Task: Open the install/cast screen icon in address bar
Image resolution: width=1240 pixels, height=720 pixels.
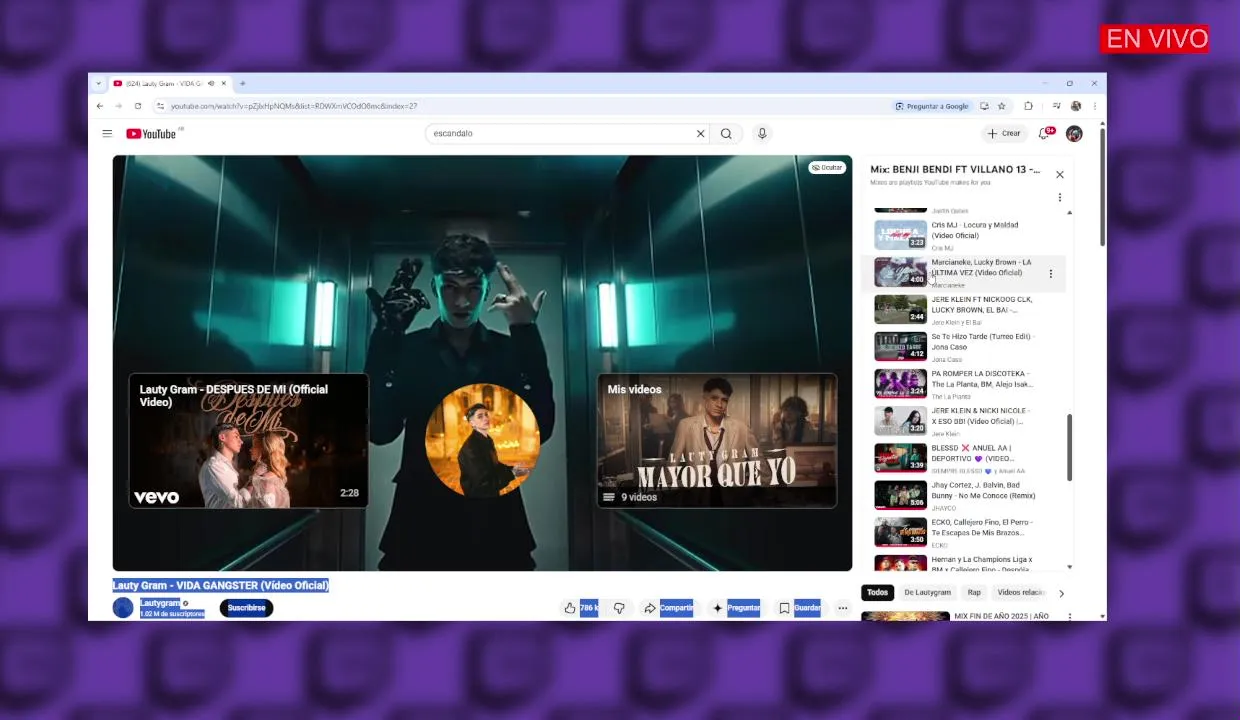Action: (x=984, y=106)
